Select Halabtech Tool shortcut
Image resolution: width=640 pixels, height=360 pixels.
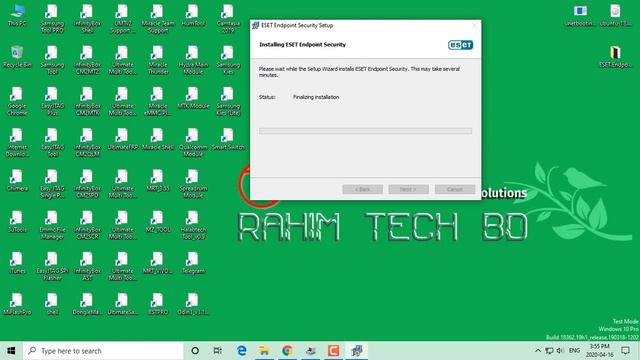tap(193, 225)
